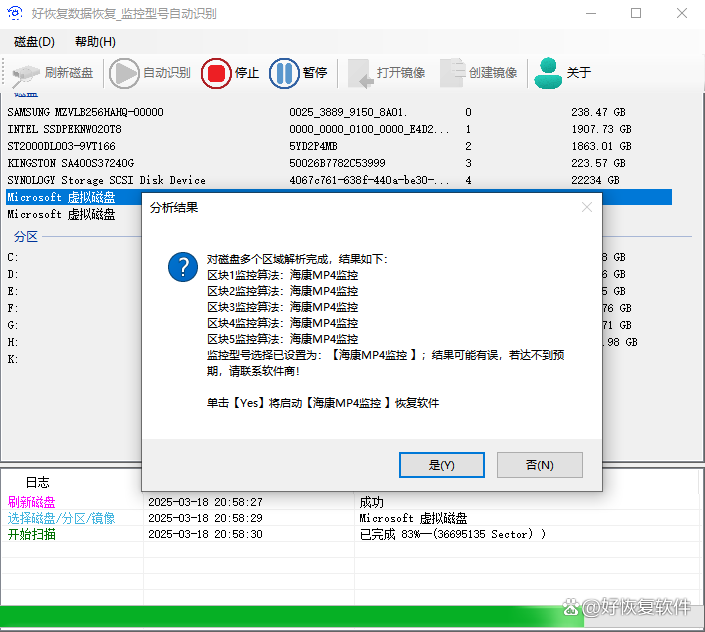705x632 pixels.
Task: Minimize the 好恢复 window
Action: pos(591,13)
